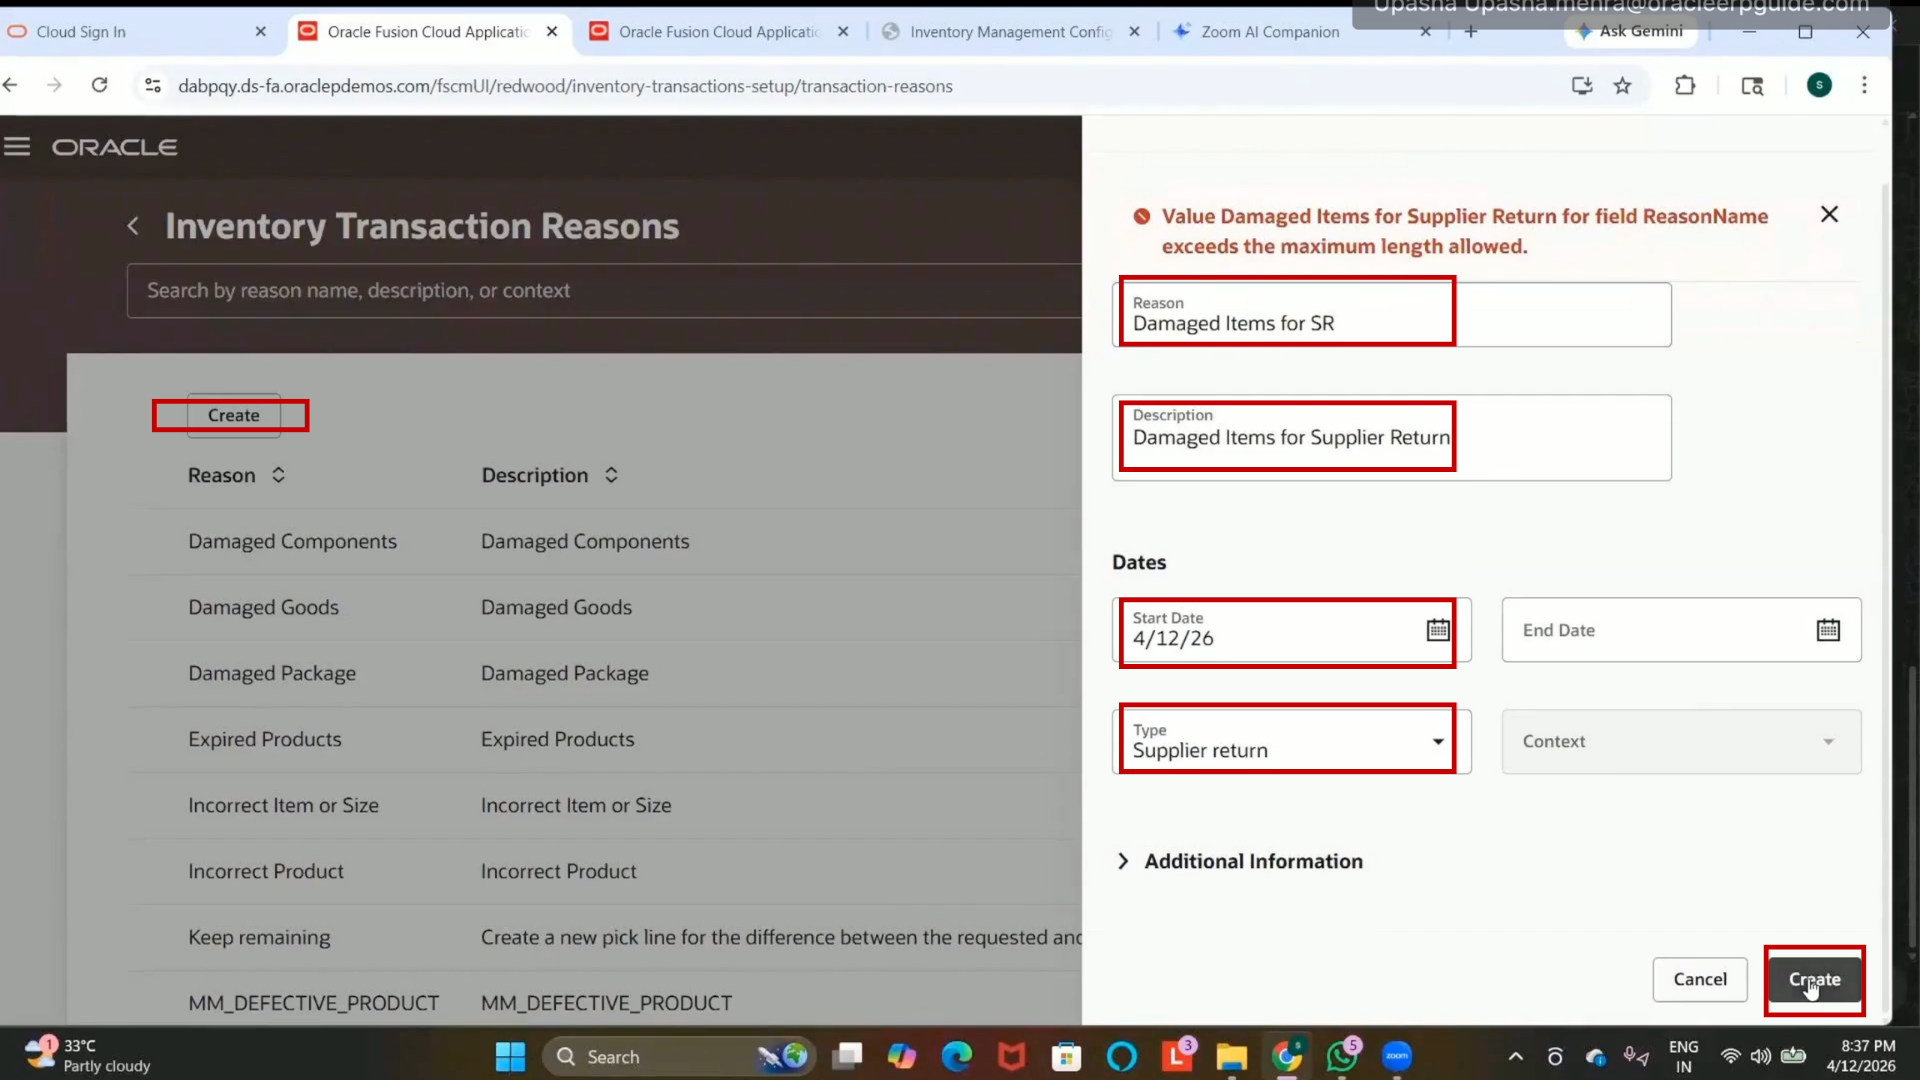Close the Cloud Sign In tab
1920x1080 pixels.
coord(260,32)
